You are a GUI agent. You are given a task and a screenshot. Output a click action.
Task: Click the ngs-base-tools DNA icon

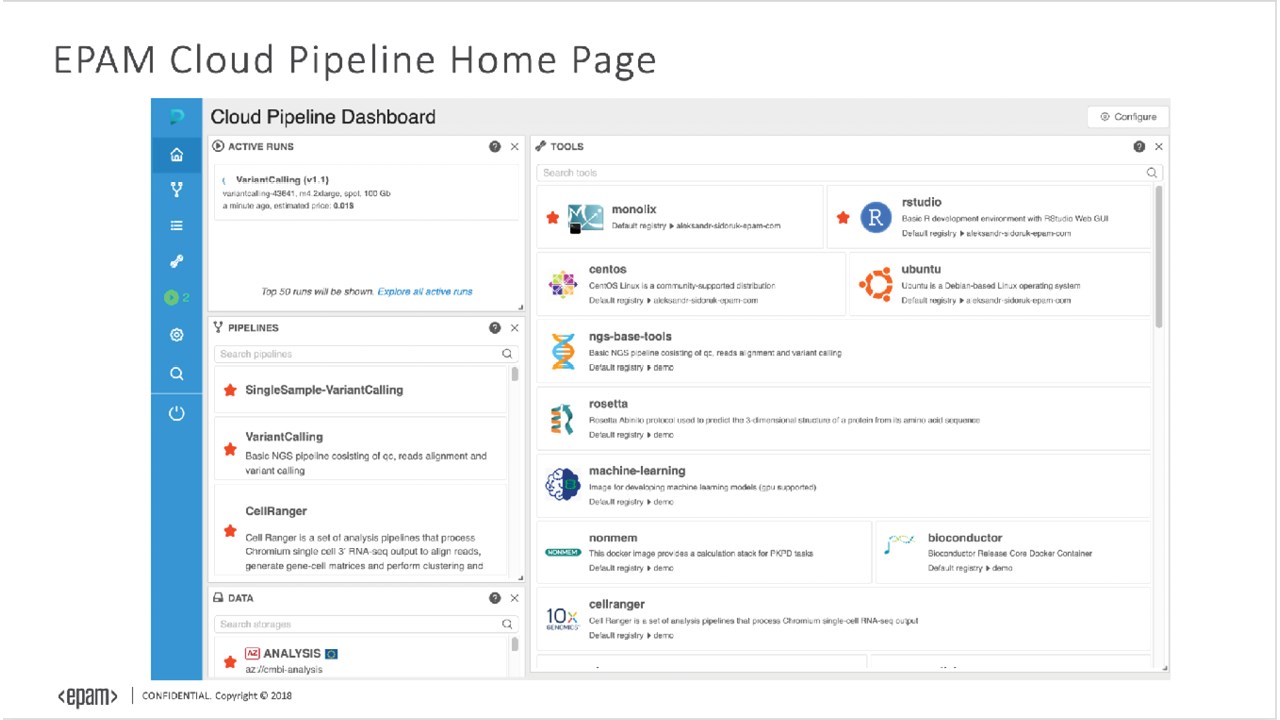[564, 352]
